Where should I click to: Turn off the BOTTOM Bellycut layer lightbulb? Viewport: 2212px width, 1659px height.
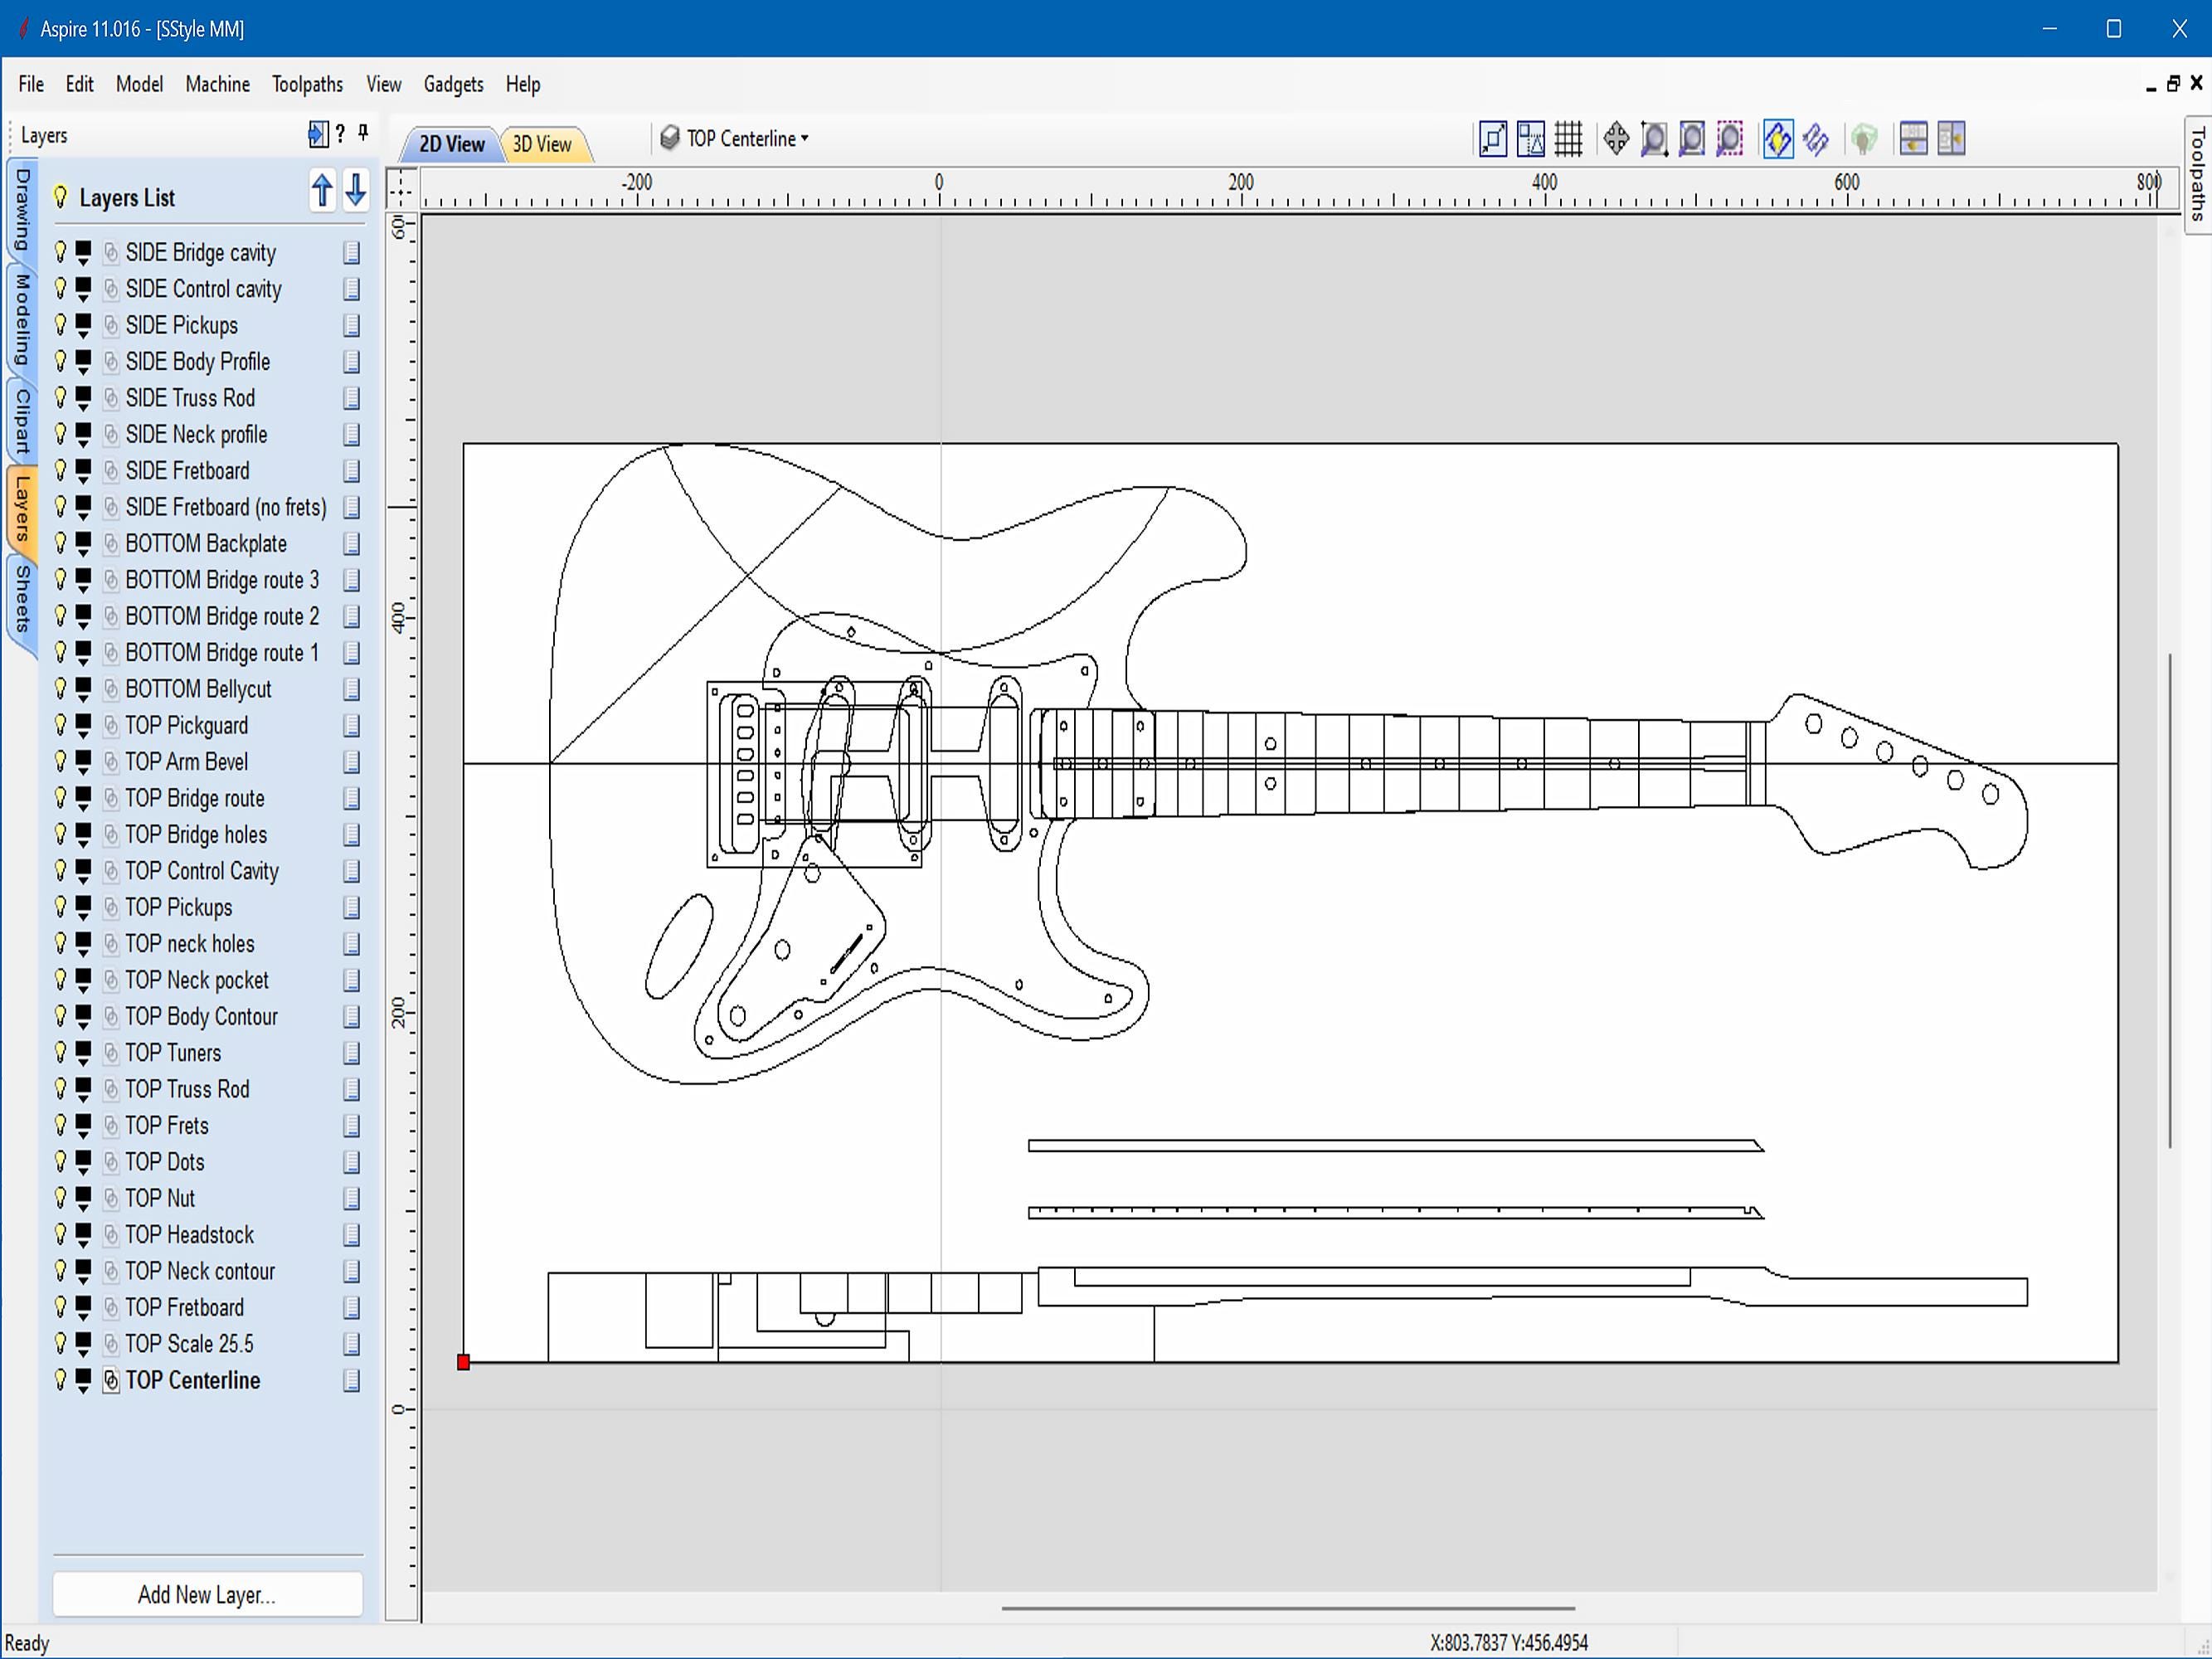pyautogui.click(x=60, y=689)
